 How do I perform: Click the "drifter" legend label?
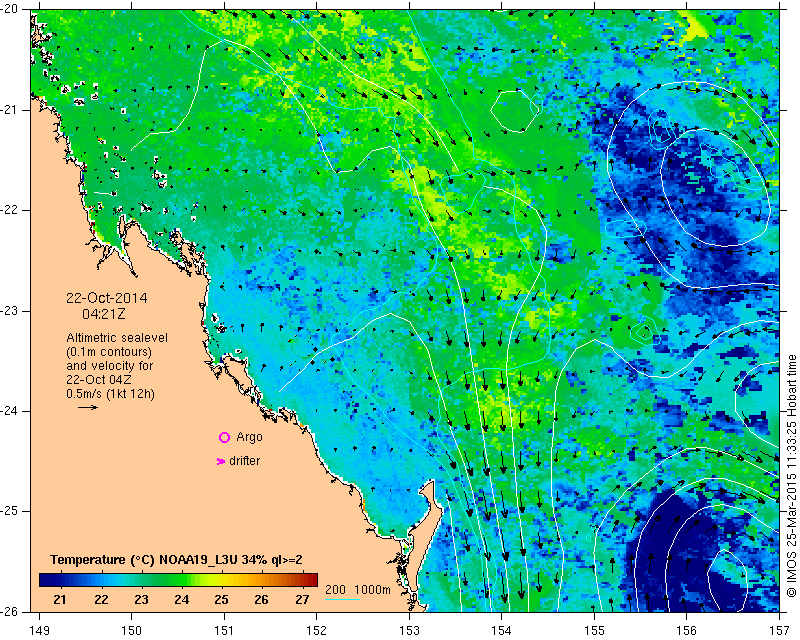click(x=244, y=461)
